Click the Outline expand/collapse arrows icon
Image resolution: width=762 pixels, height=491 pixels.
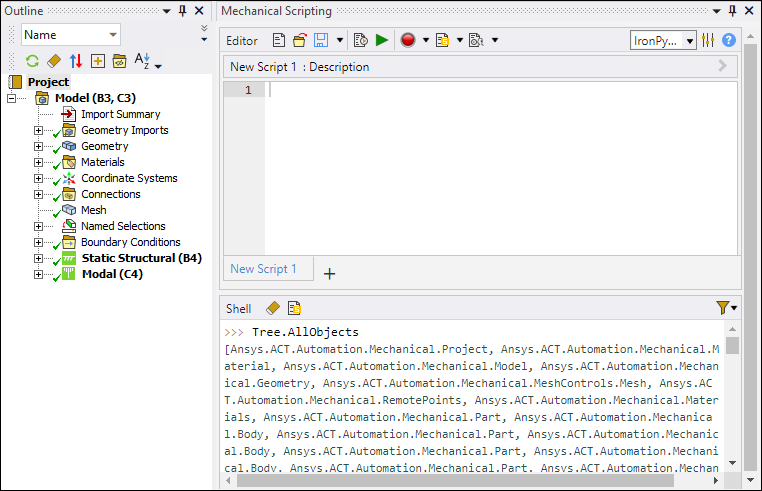point(76,61)
